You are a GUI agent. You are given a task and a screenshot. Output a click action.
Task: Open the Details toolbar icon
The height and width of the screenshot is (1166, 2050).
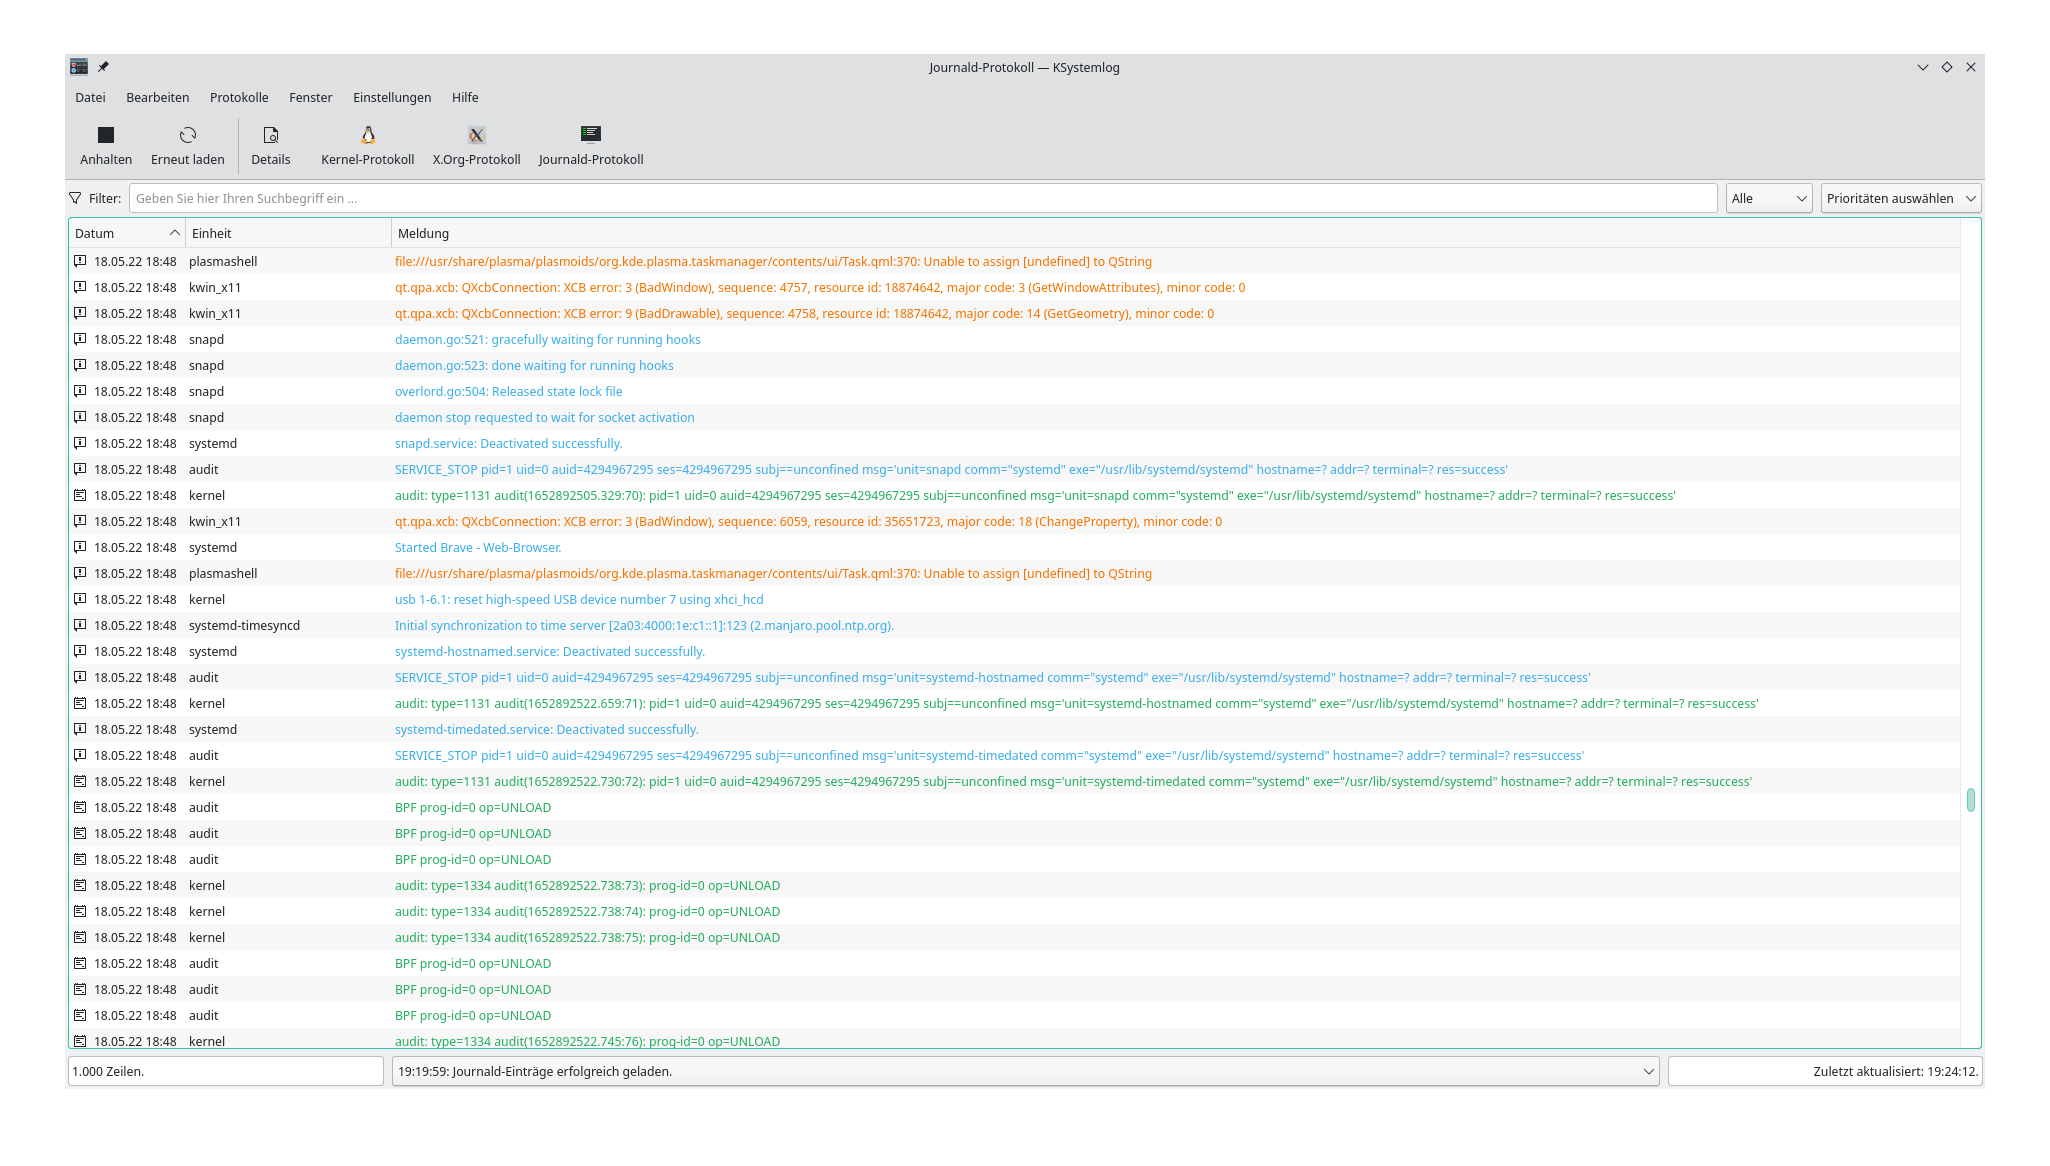pos(271,135)
